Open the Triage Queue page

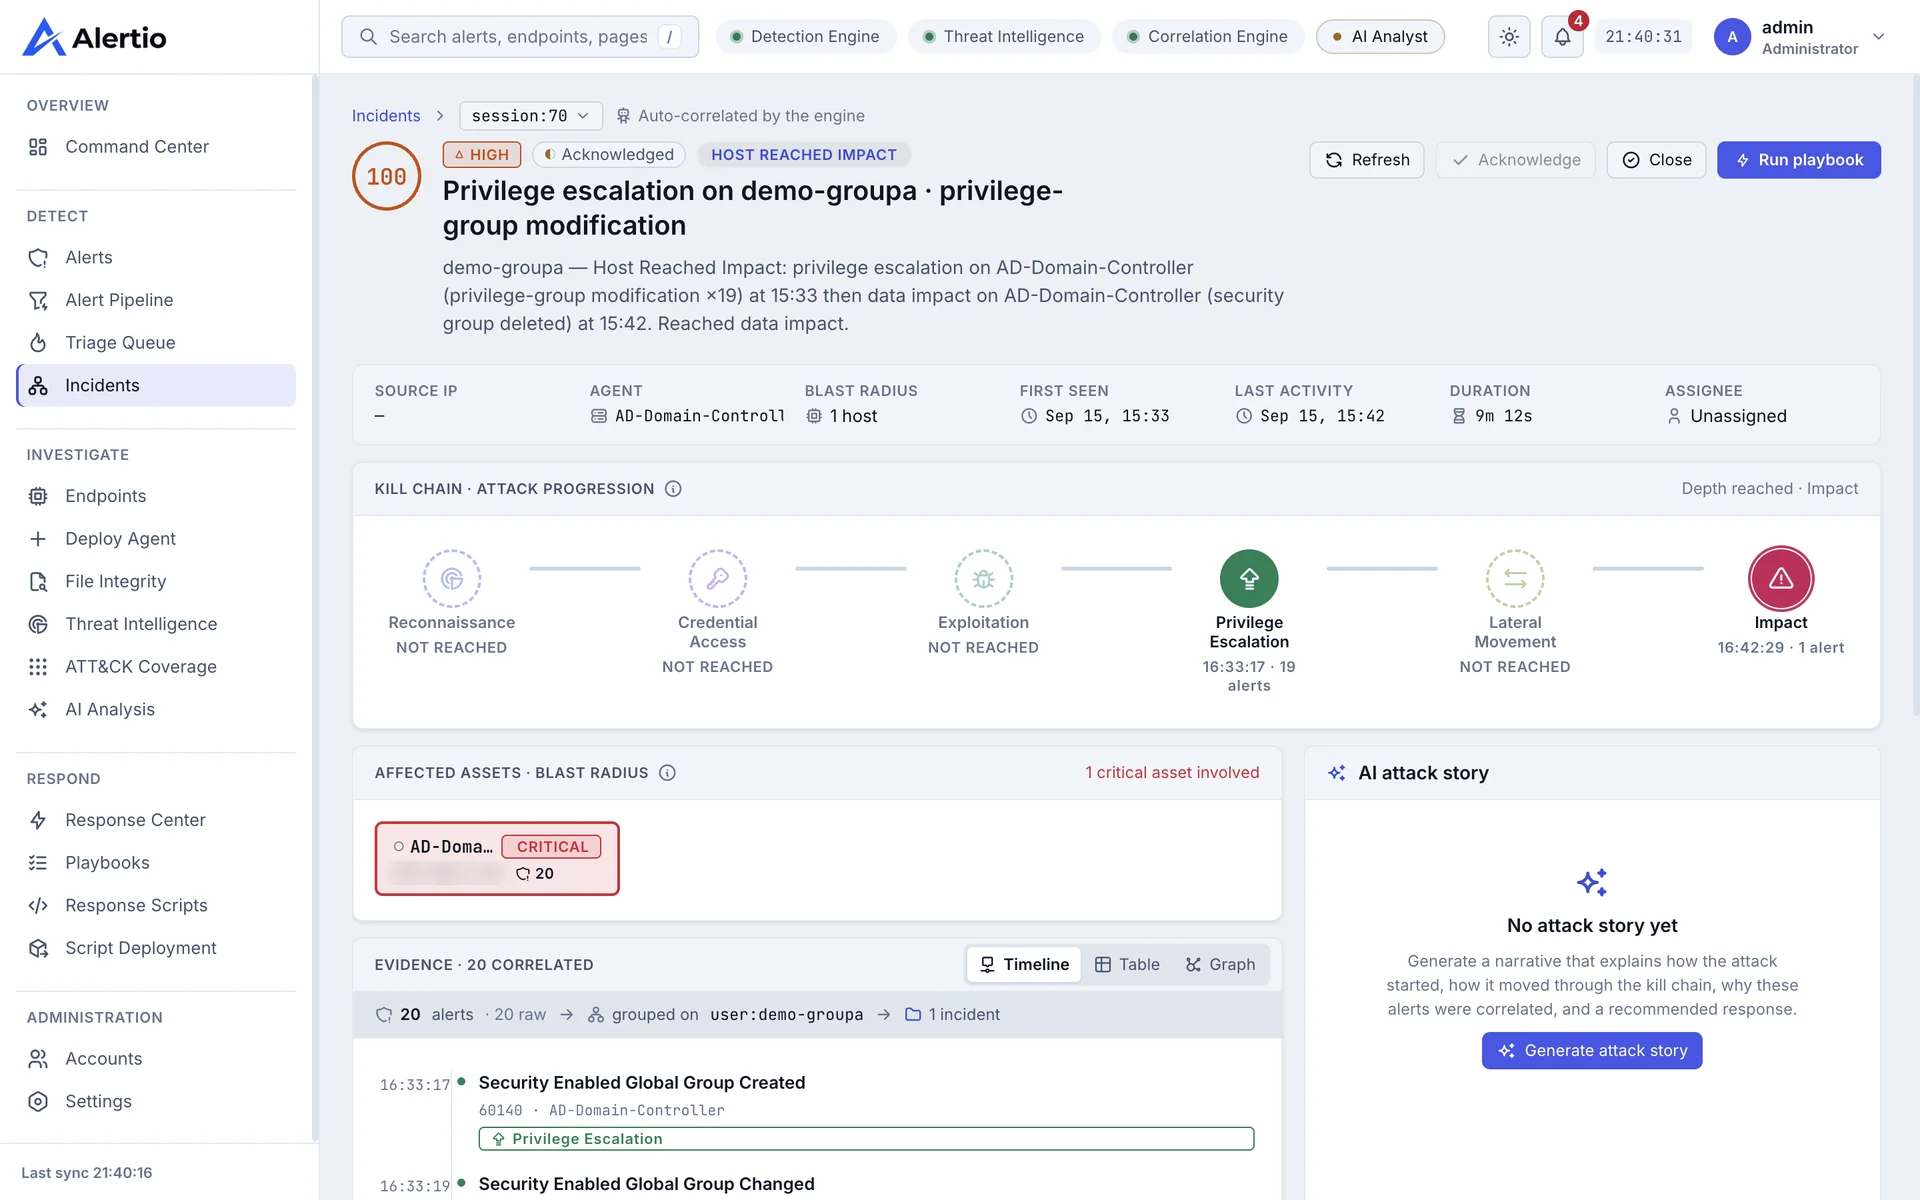click(156, 343)
